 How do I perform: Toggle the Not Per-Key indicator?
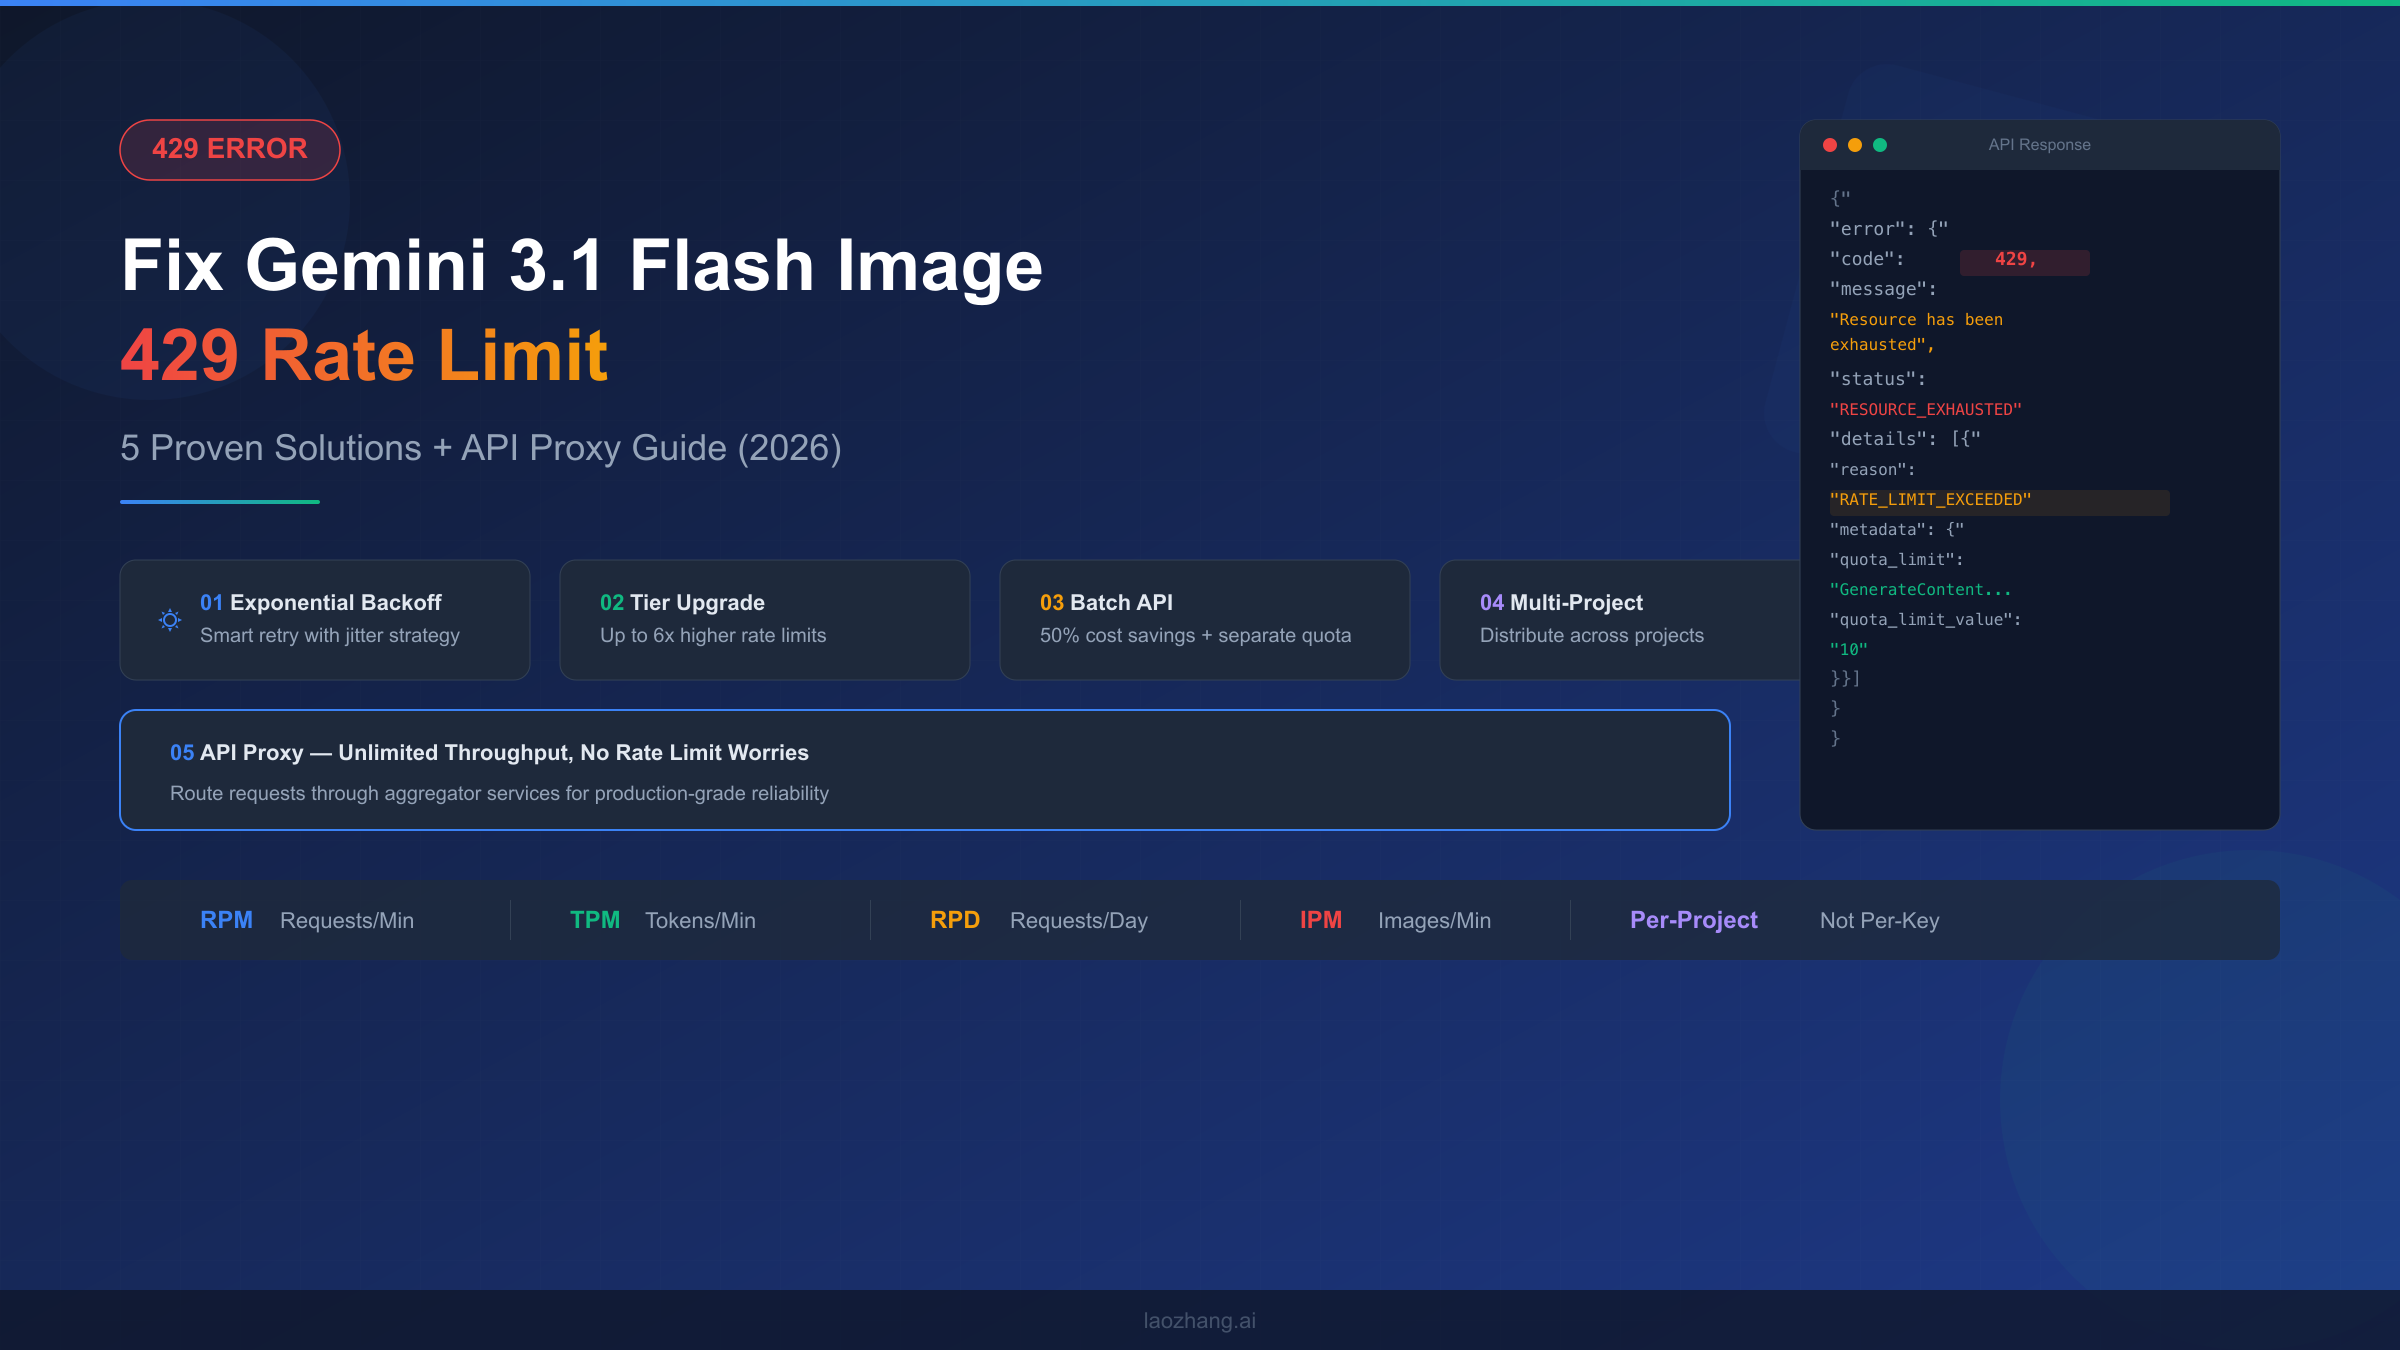1879,920
